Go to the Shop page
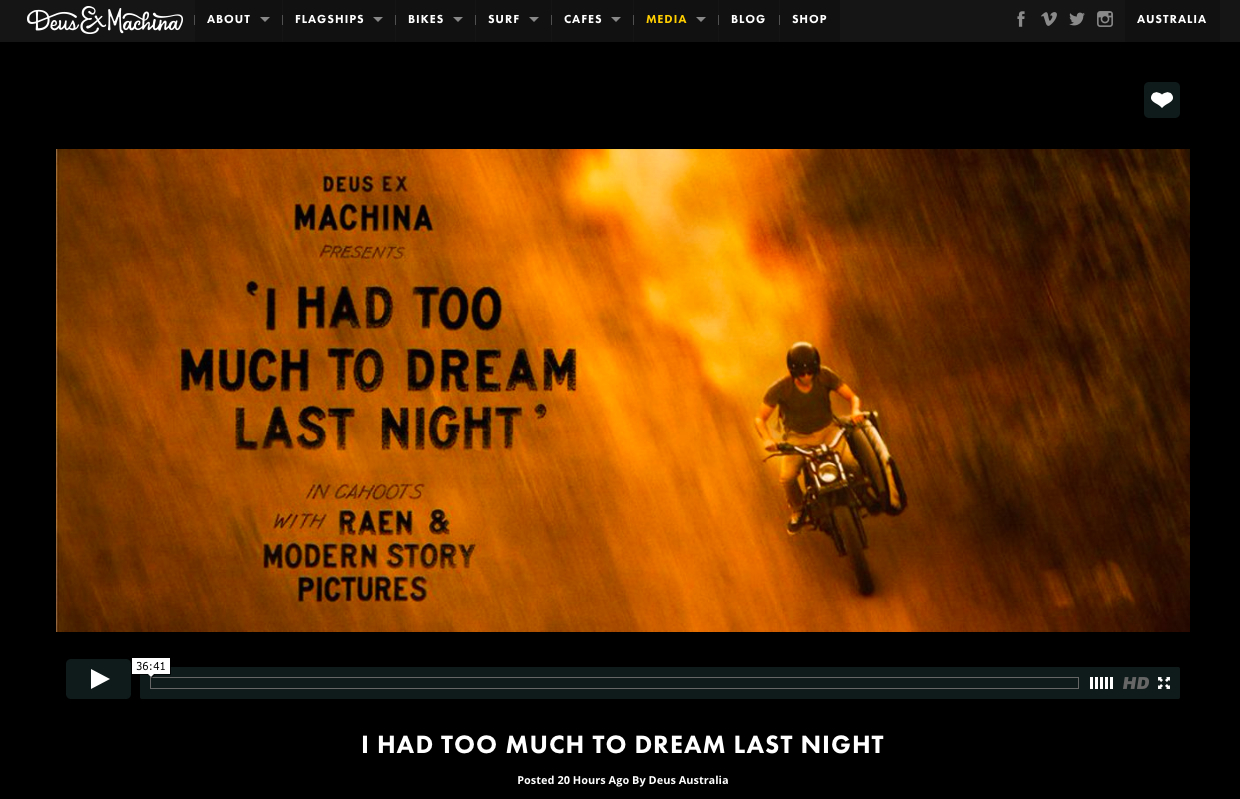 (809, 19)
